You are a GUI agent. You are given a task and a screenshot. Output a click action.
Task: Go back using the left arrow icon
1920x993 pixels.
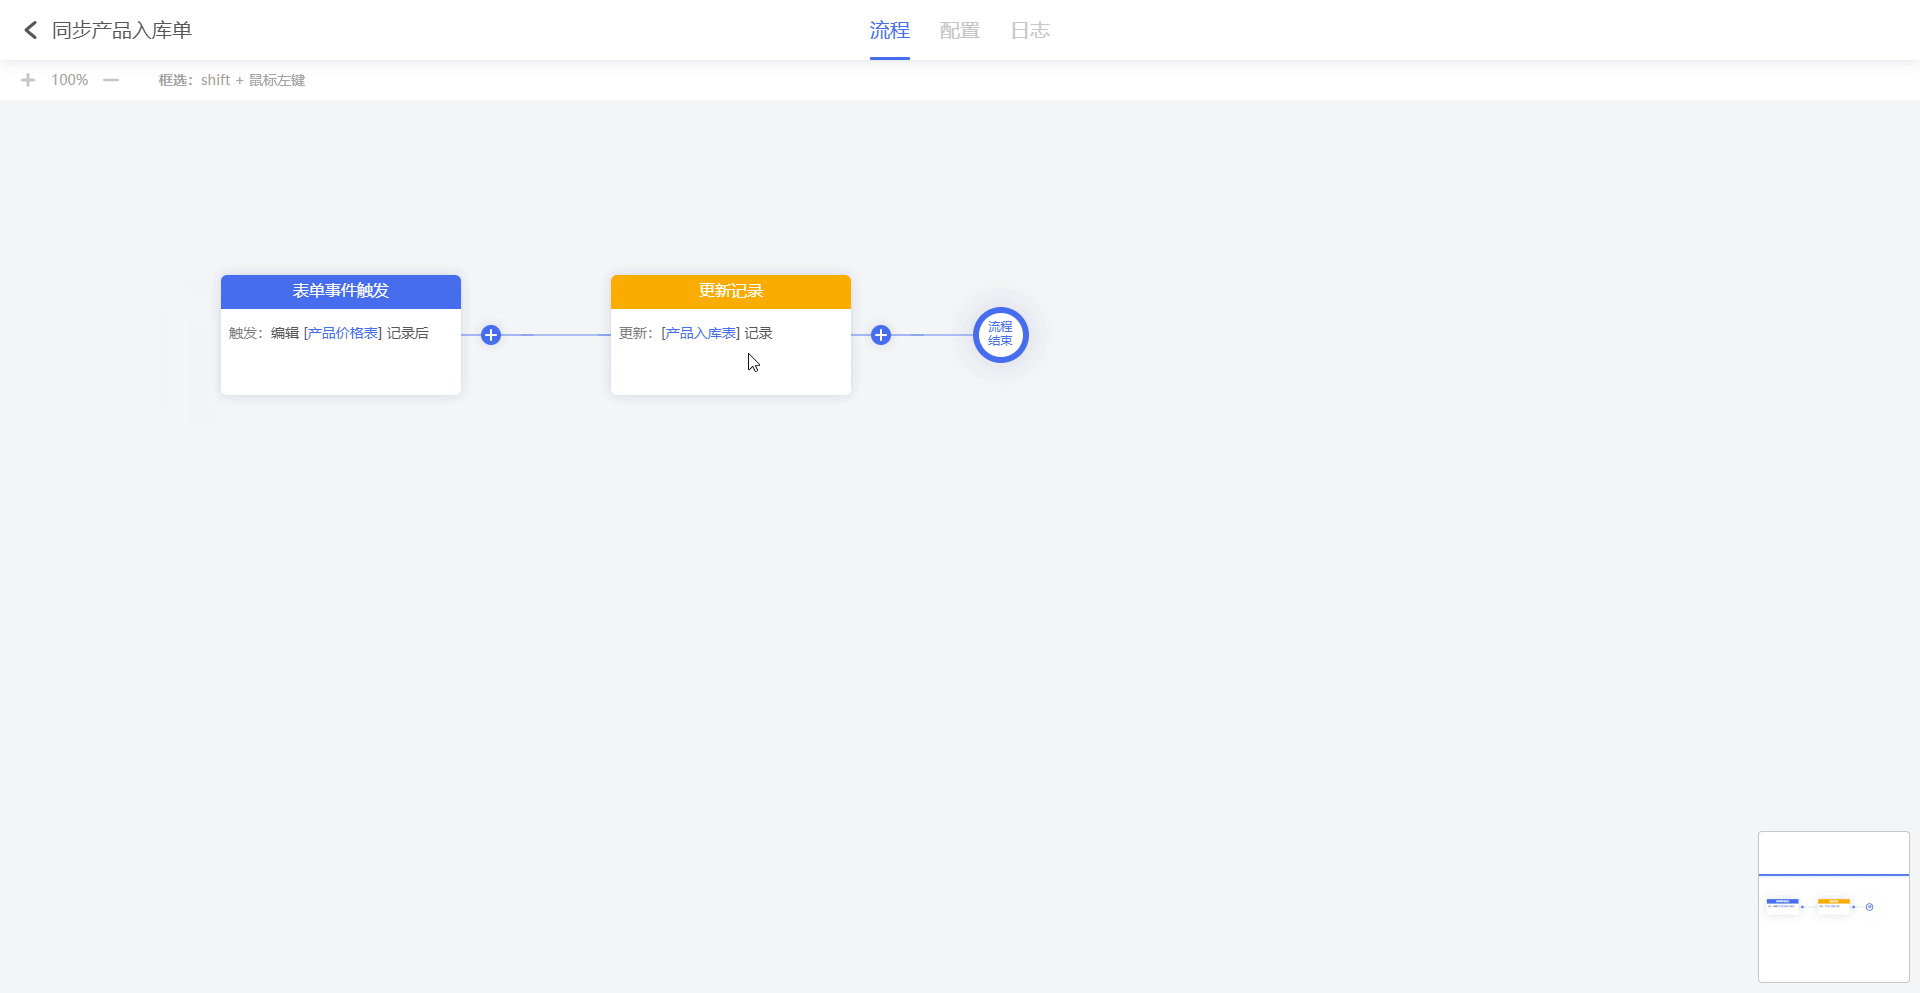30,30
